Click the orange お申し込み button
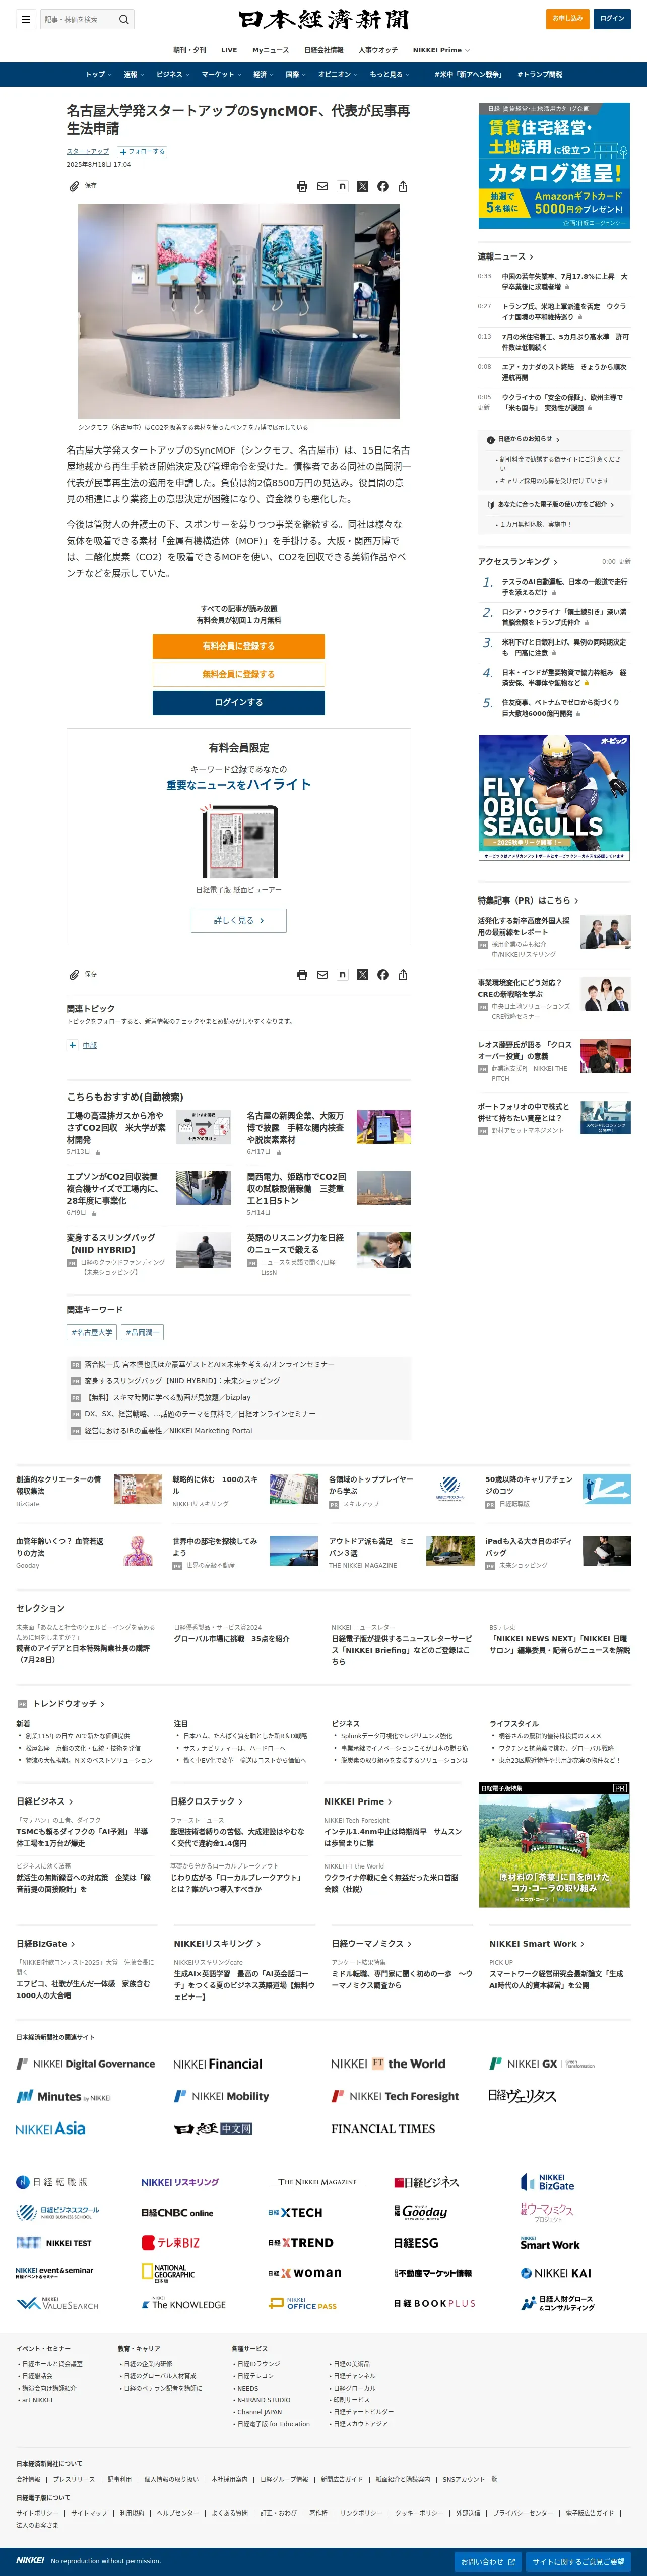Screen dimensions: 647x2576 tap(568, 18)
